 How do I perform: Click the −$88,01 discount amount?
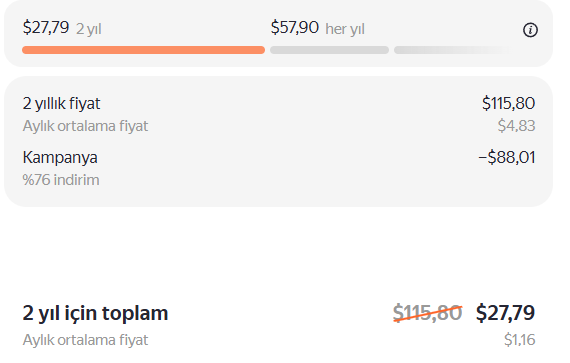point(506,157)
